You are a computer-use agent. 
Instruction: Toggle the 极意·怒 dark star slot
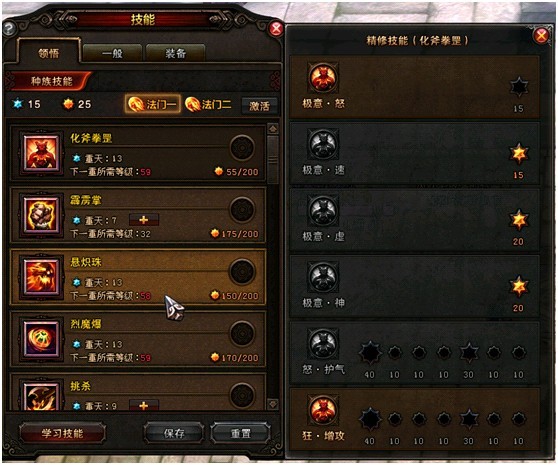click(x=519, y=87)
